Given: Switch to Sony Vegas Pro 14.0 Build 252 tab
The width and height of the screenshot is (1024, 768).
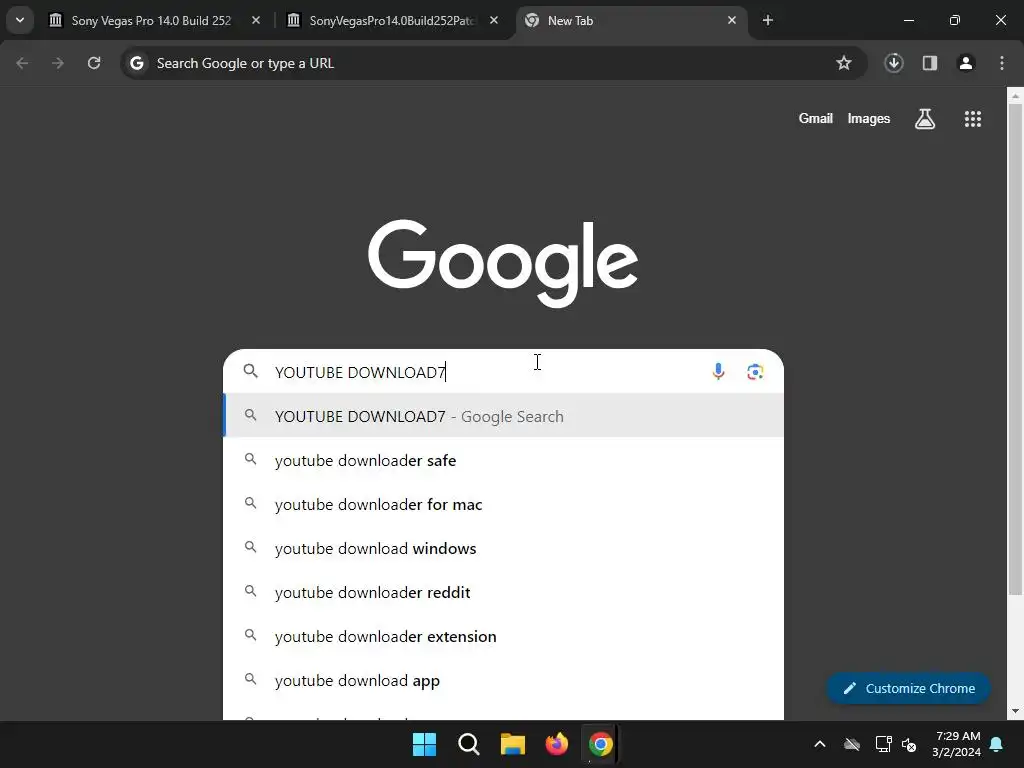Looking at the screenshot, I should tap(153, 21).
